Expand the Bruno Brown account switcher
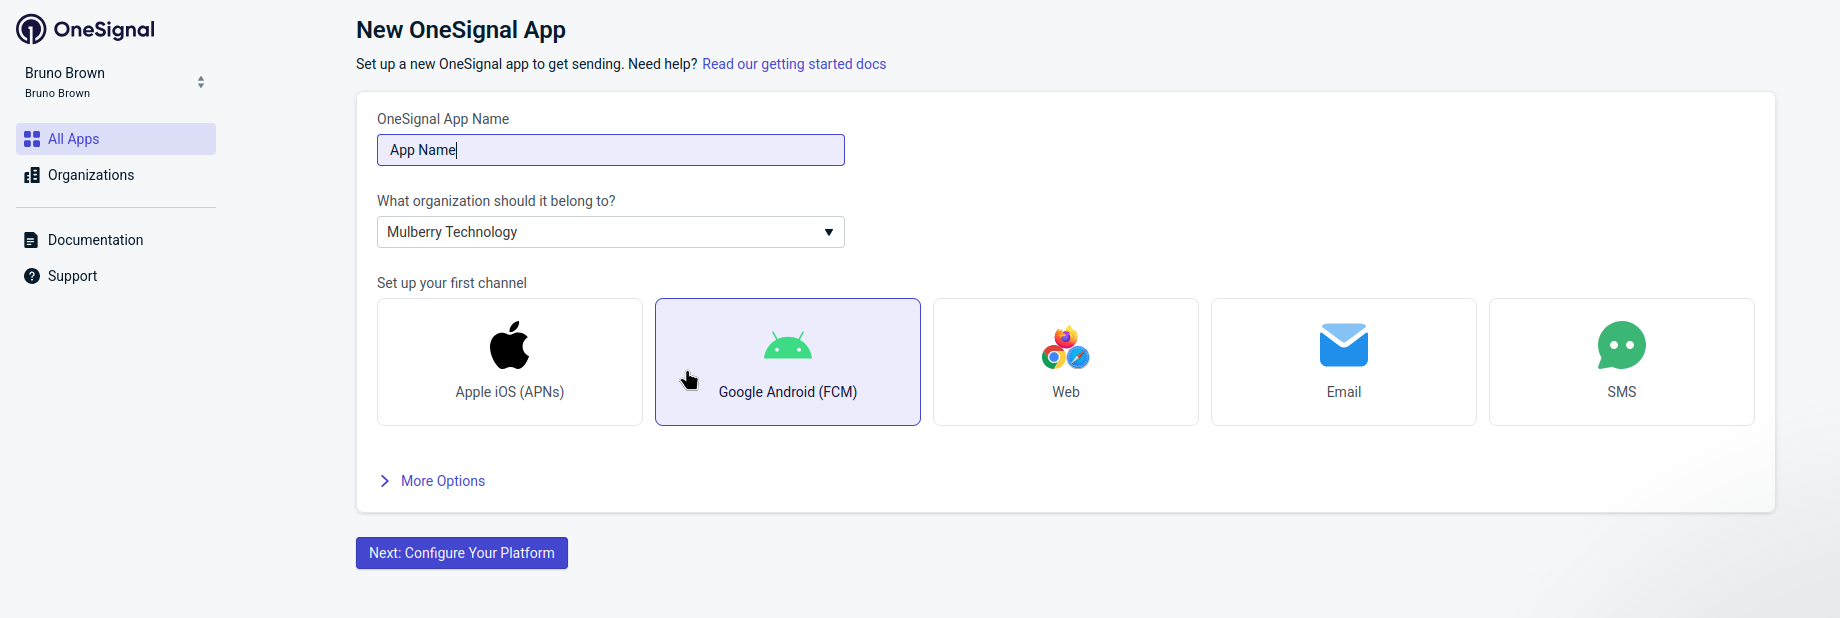 [201, 82]
